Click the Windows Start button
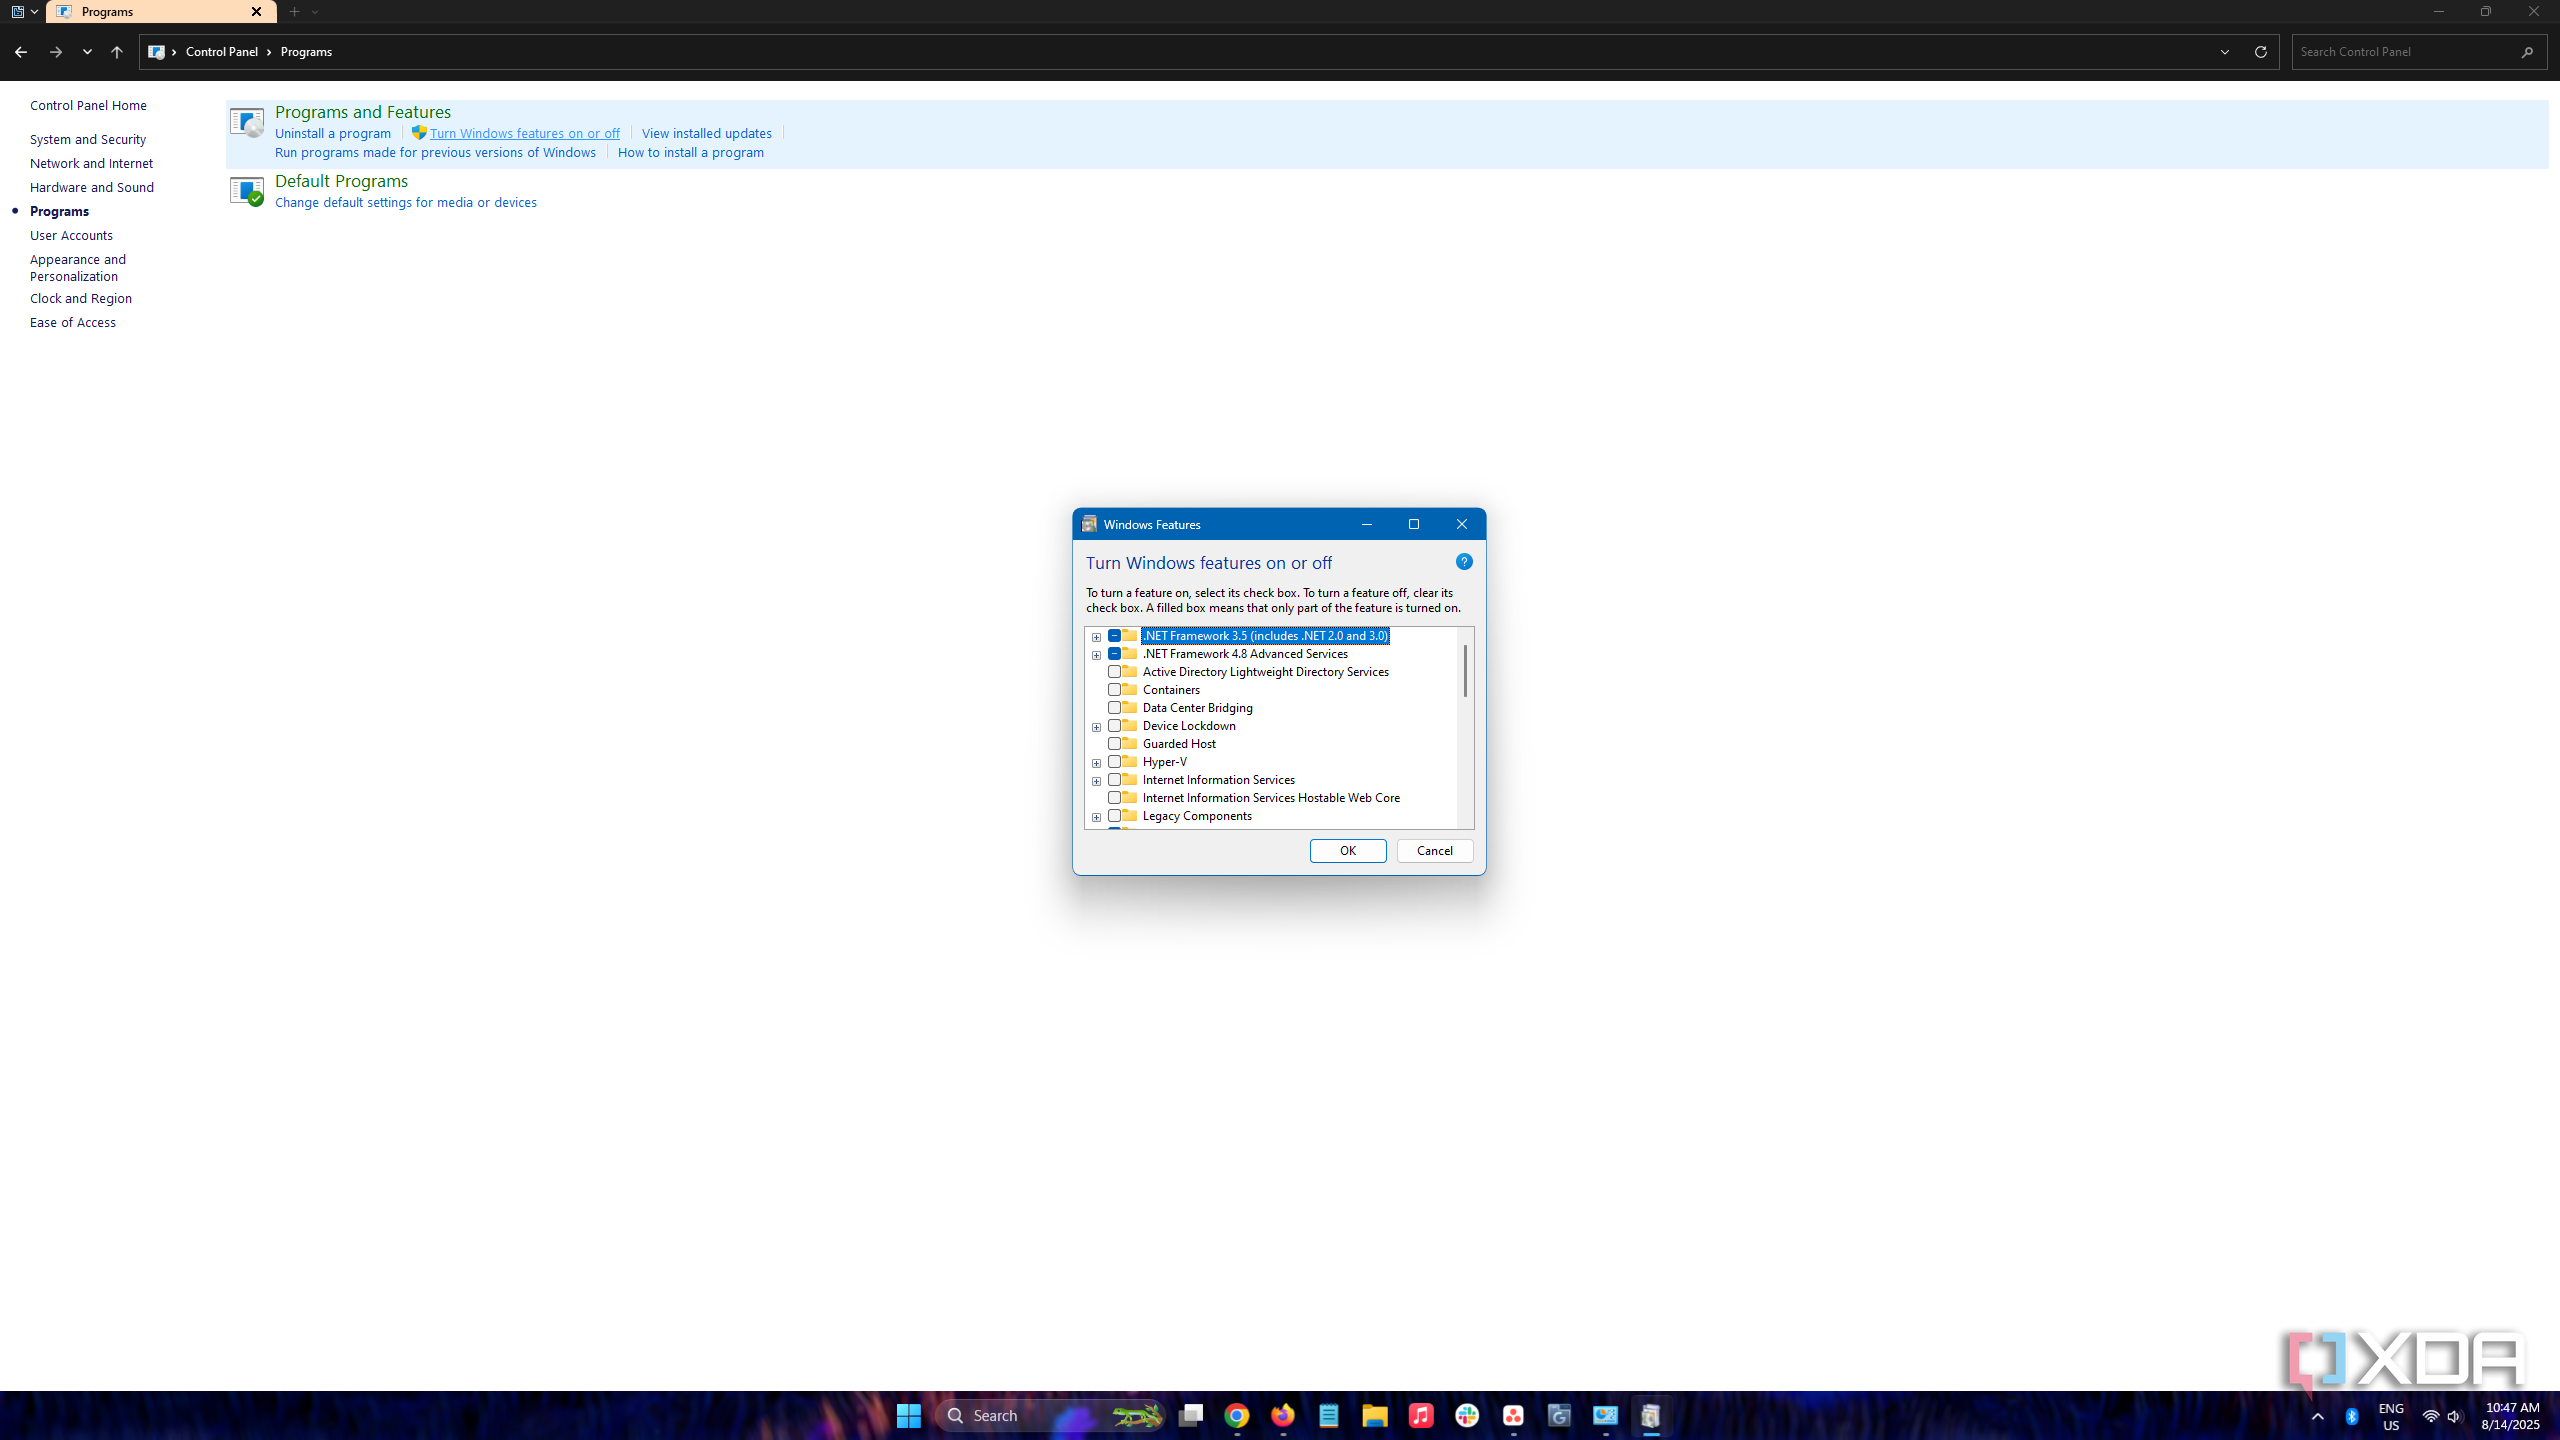 point(908,1416)
